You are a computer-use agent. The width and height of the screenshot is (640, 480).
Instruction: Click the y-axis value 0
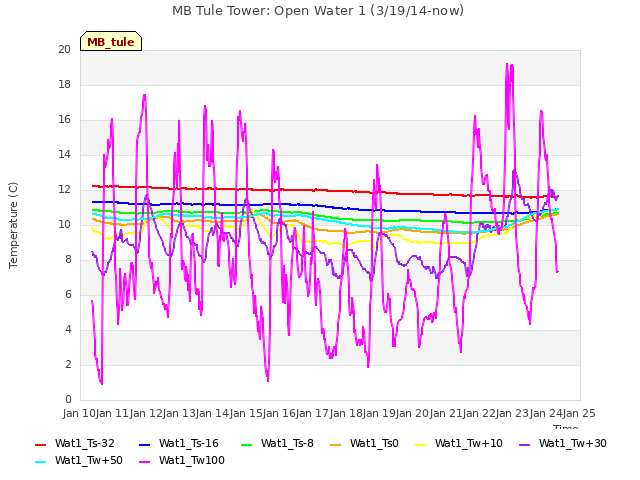tap(68, 399)
